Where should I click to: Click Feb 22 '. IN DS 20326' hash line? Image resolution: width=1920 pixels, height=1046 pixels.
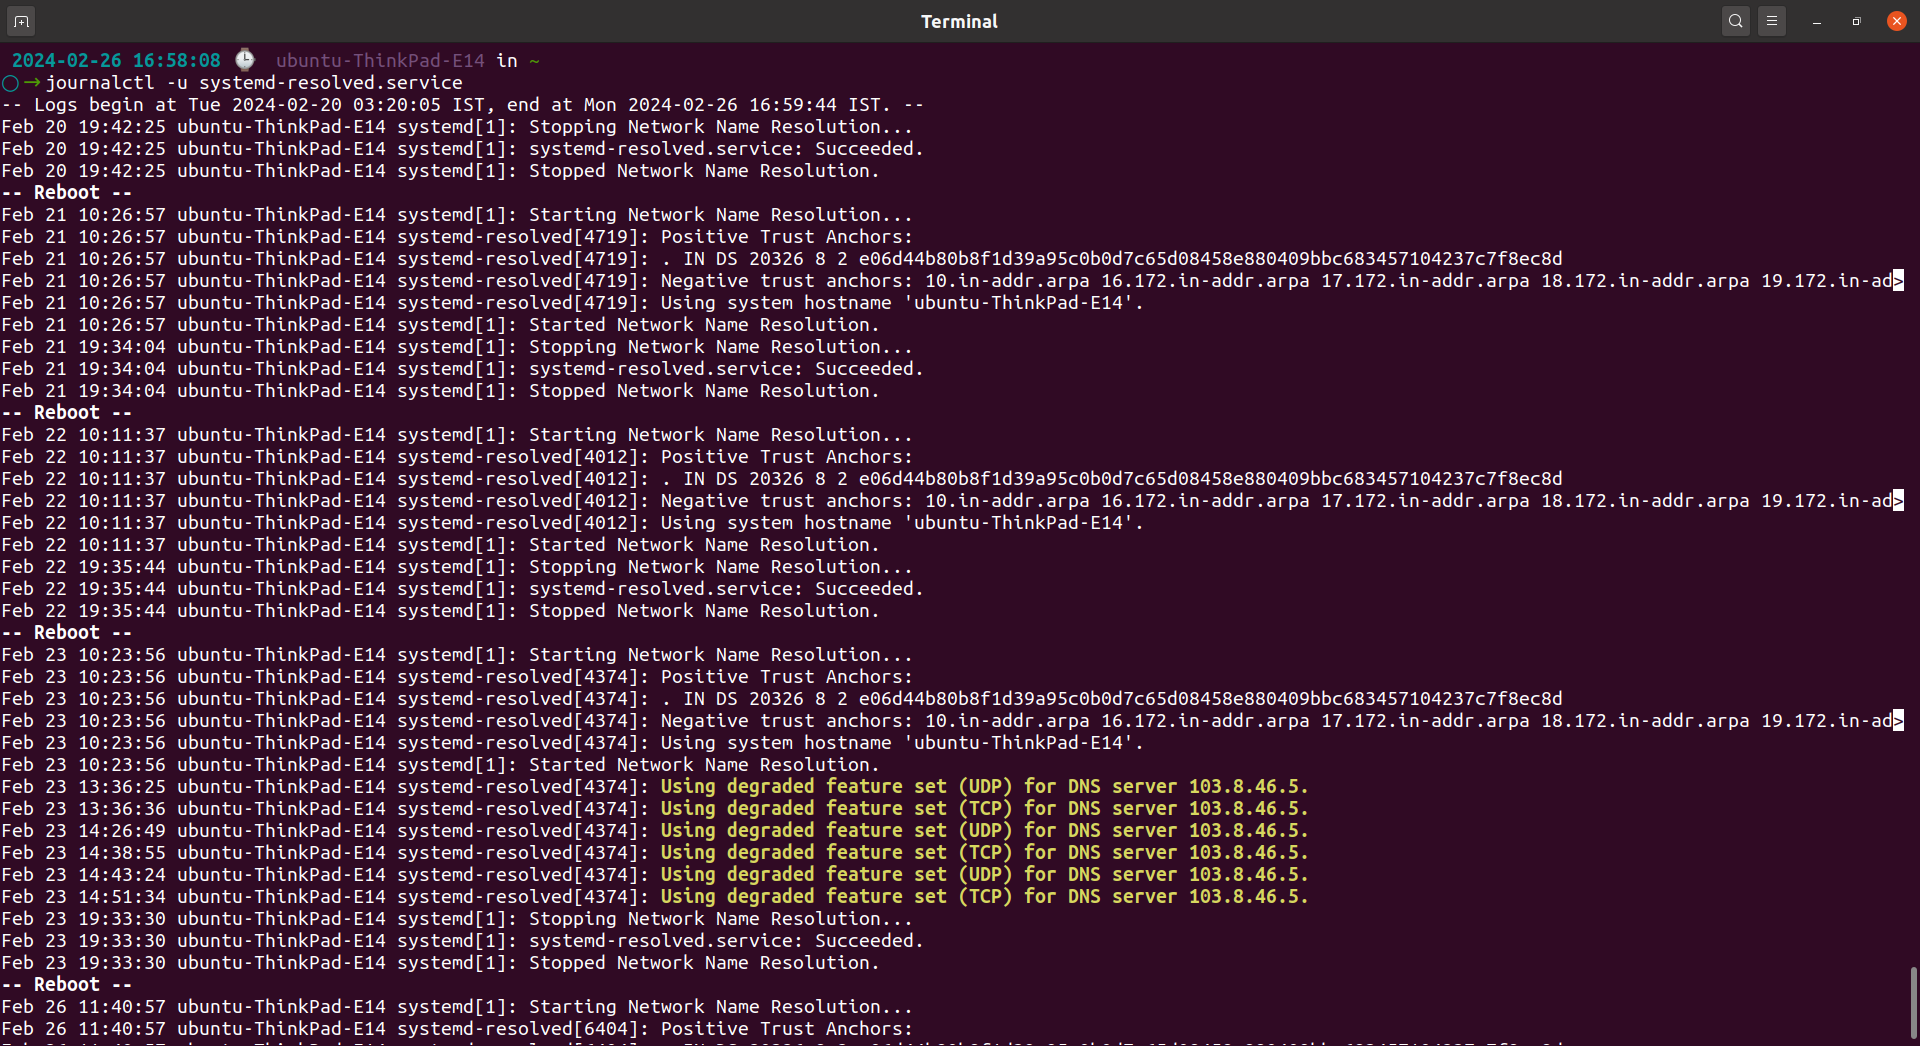pyautogui.click(x=782, y=479)
